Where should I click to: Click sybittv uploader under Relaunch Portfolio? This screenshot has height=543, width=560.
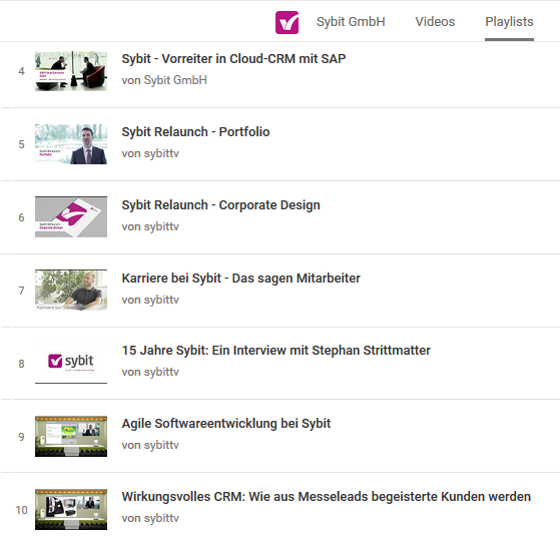click(161, 153)
